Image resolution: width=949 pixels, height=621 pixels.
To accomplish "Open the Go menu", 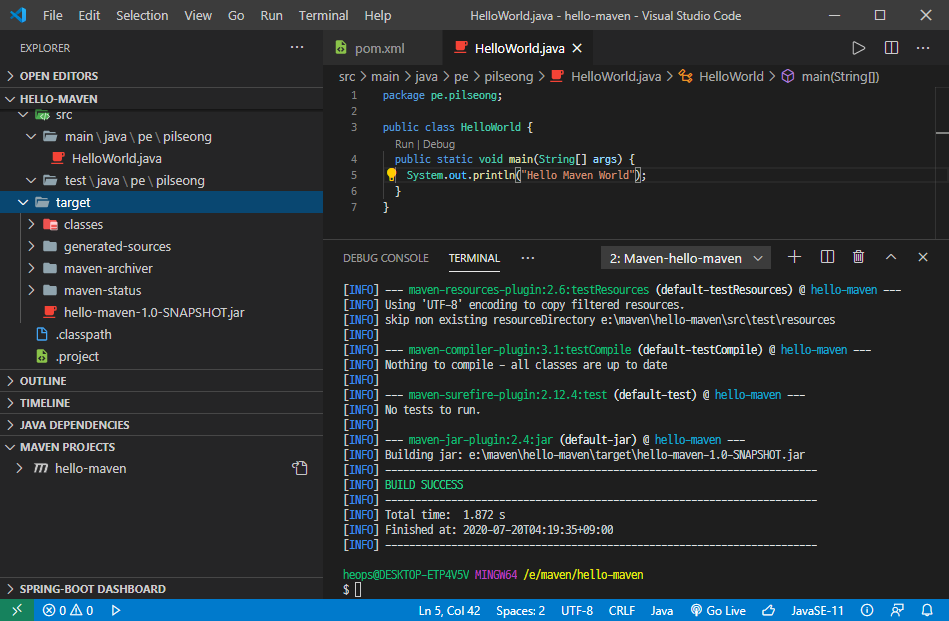I will pyautogui.click(x=236, y=15).
